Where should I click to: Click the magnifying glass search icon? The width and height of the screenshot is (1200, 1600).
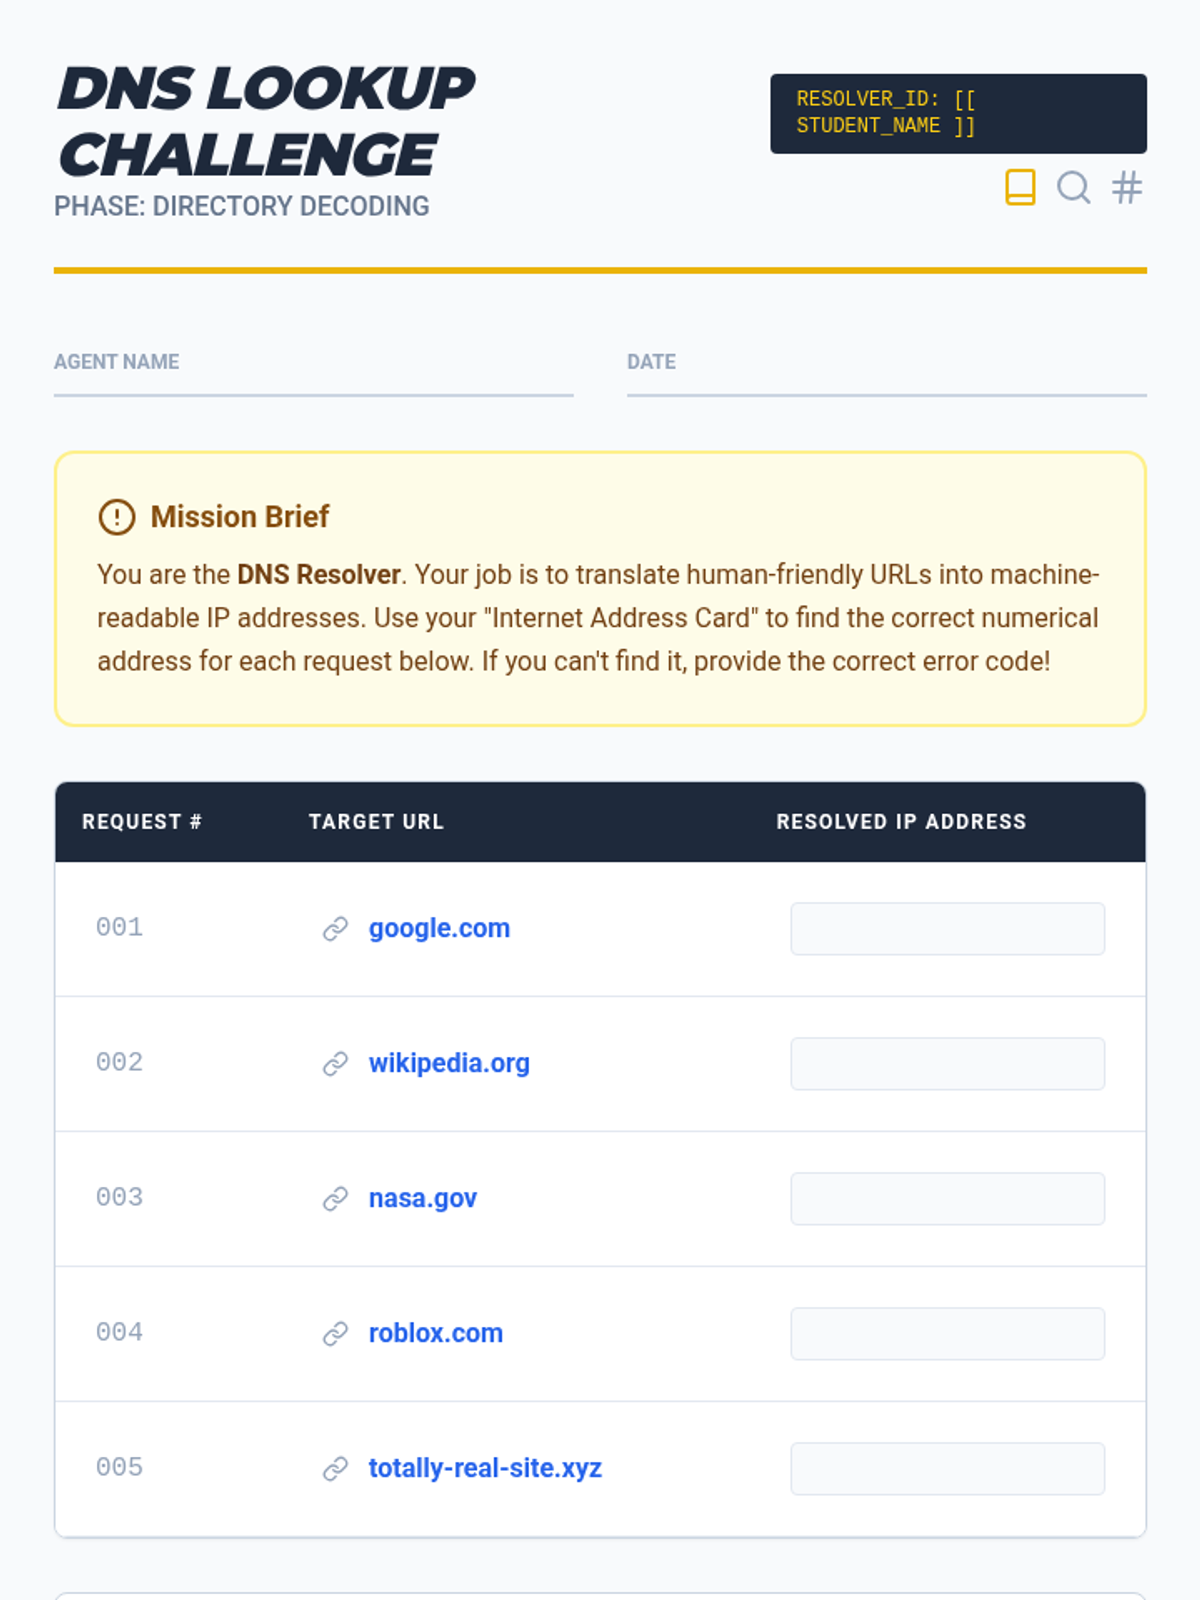[1073, 187]
